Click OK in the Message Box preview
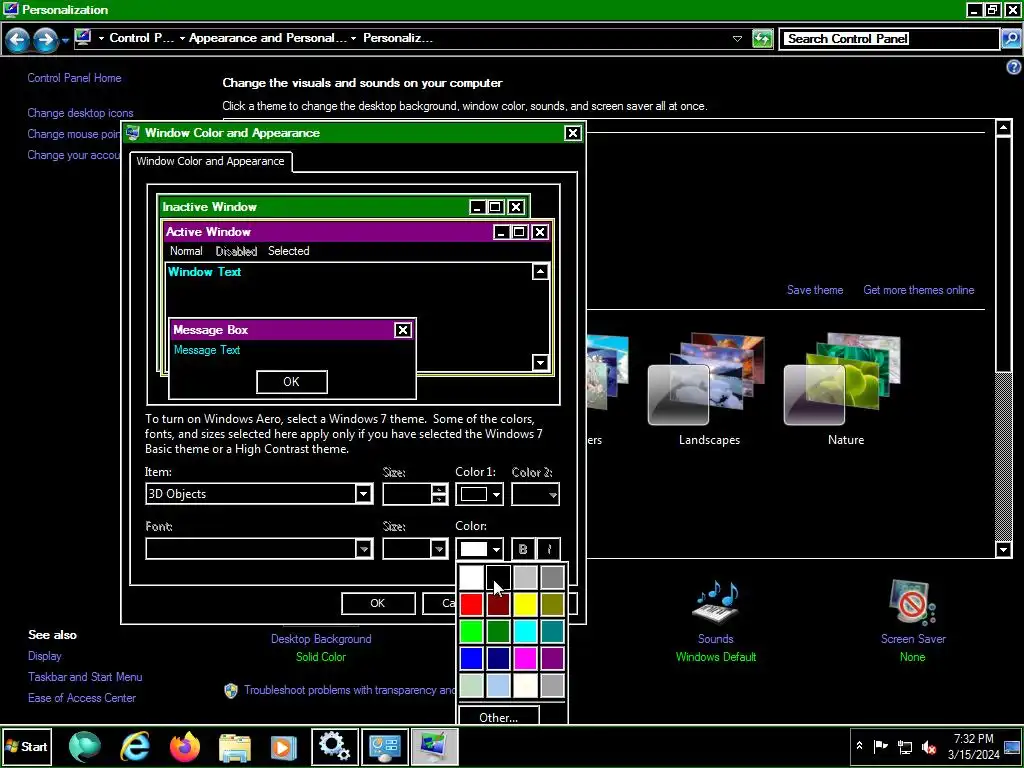The width and height of the screenshot is (1024, 768). [x=291, y=381]
